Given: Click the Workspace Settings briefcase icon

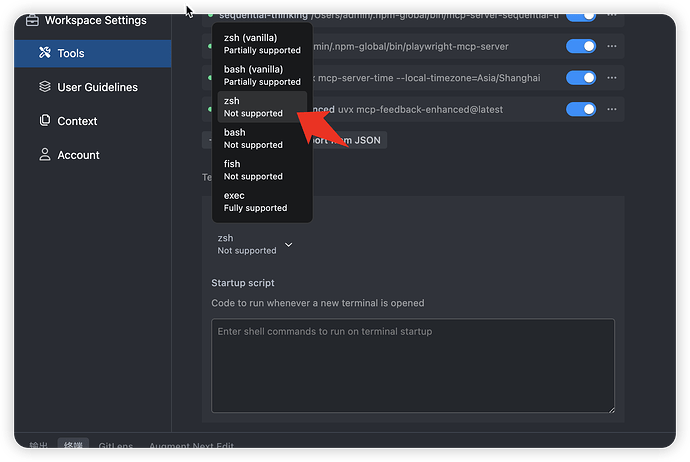Looking at the screenshot, I should (32, 20).
